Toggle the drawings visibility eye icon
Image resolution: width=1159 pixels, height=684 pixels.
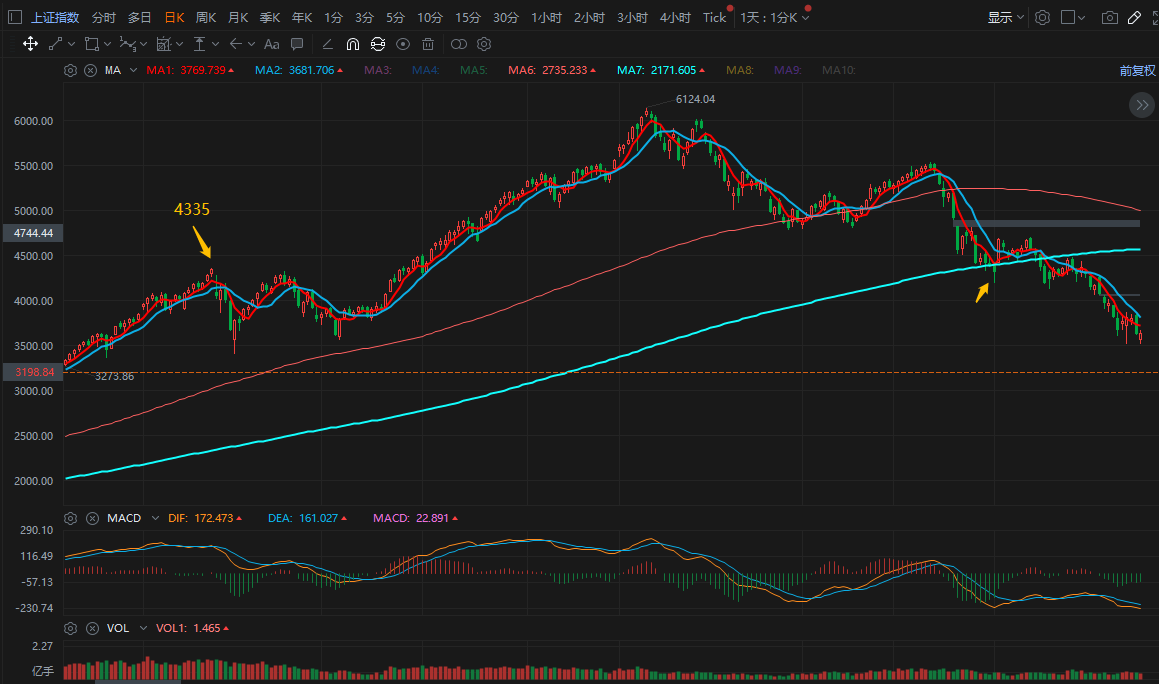point(403,44)
